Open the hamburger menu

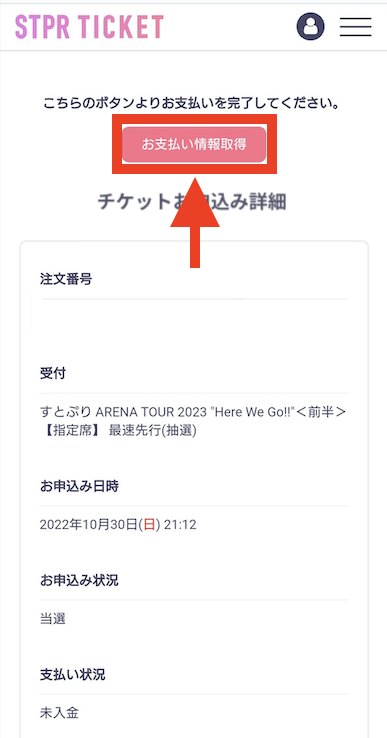pos(356,26)
